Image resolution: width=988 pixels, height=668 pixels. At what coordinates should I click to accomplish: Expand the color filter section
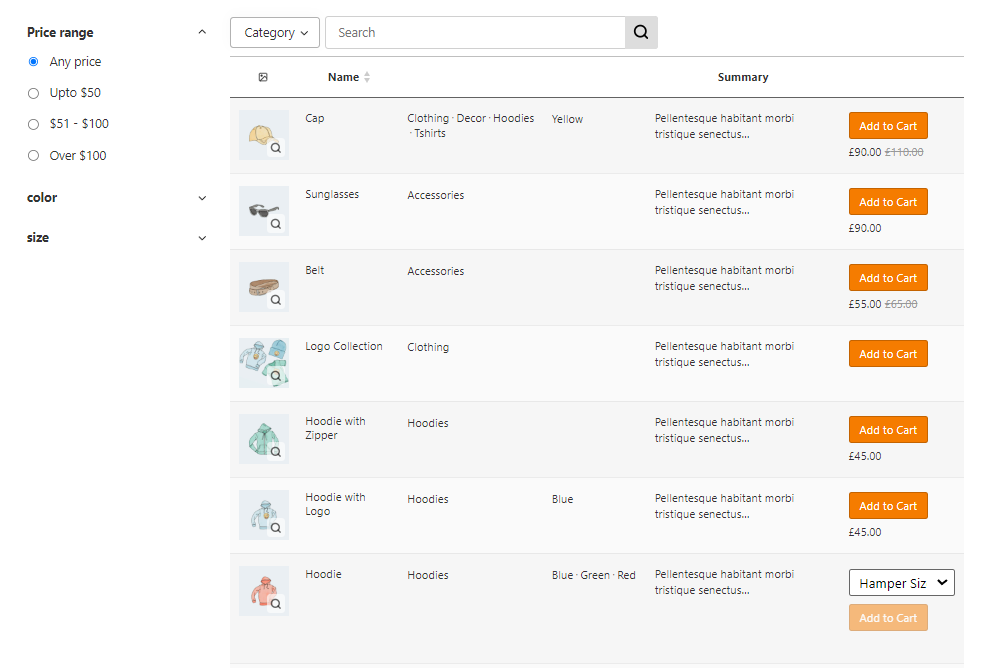(202, 198)
